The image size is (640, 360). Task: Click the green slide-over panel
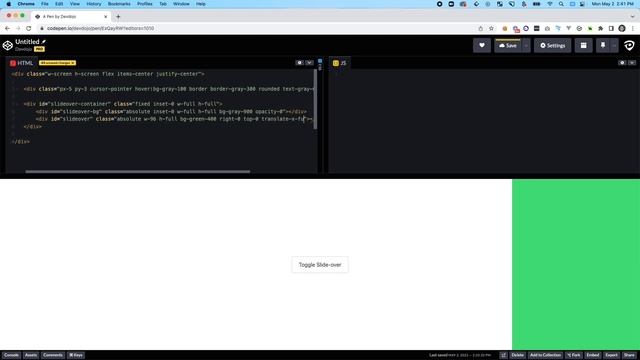[576, 264]
